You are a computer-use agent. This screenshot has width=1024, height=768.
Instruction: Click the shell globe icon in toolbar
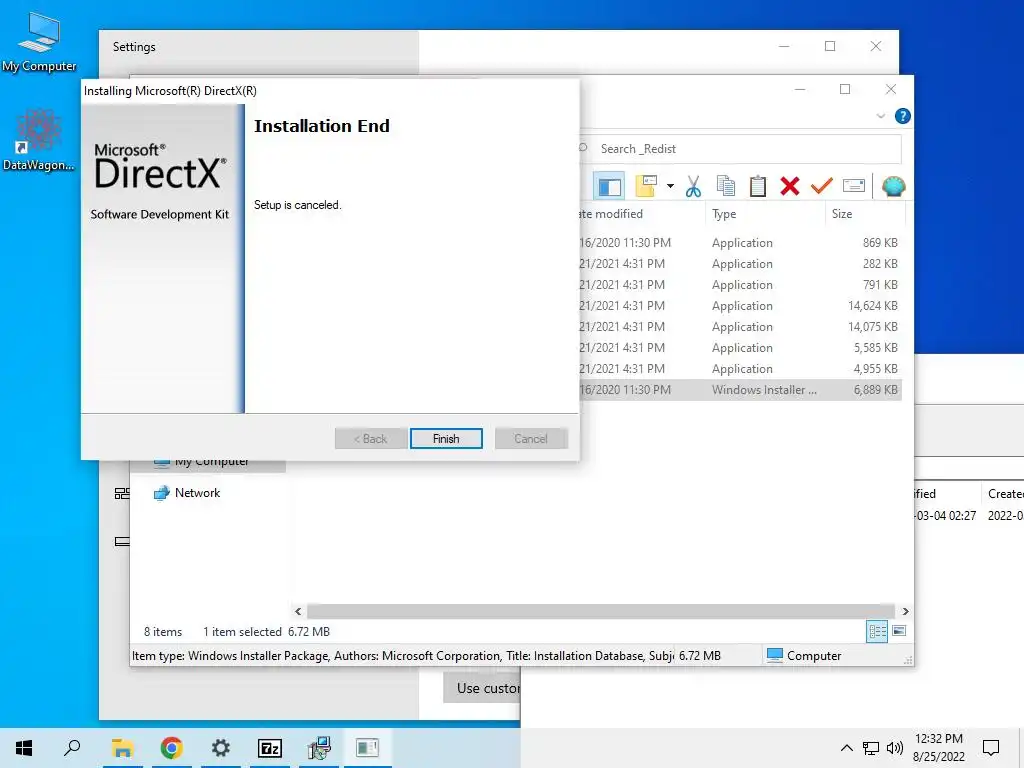point(893,187)
